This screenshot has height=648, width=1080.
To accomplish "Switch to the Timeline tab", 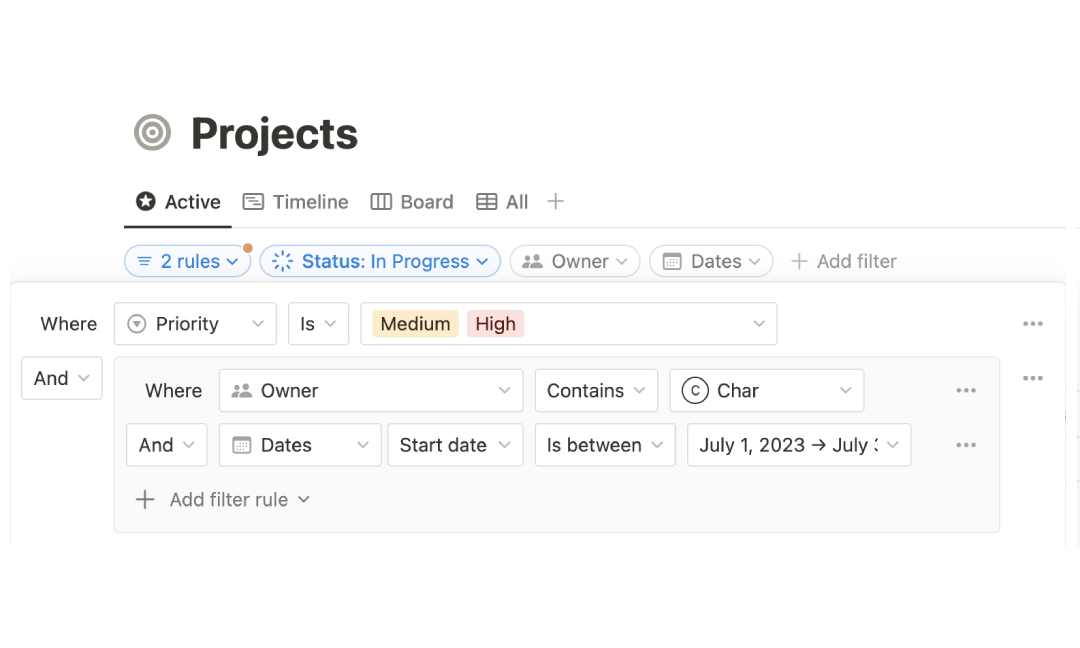I will (x=310, y=201).
